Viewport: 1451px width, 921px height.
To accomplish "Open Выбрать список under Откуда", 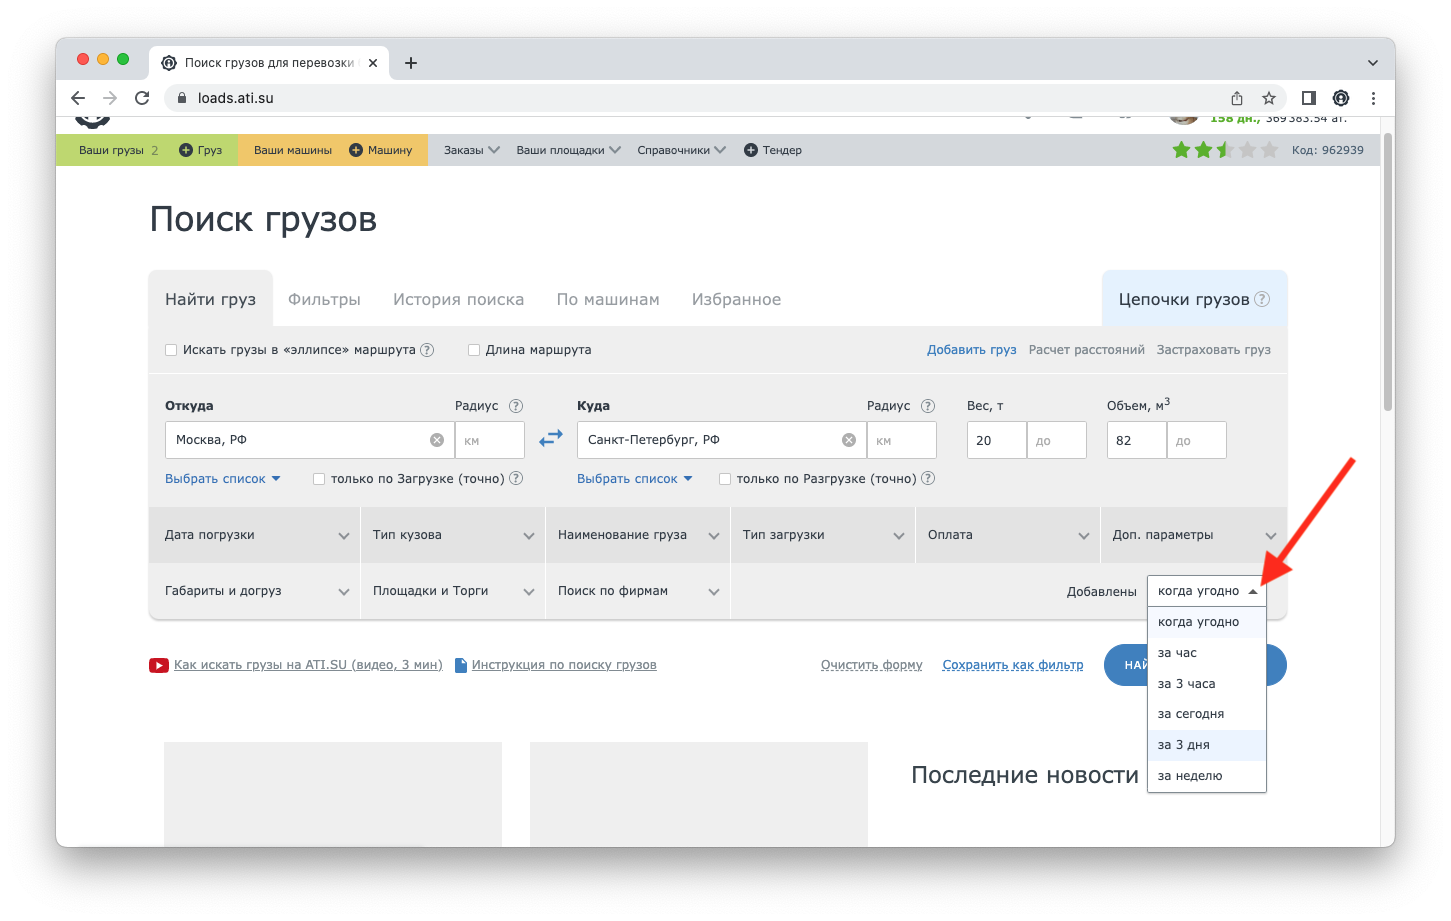I will (x=222, y=479).
